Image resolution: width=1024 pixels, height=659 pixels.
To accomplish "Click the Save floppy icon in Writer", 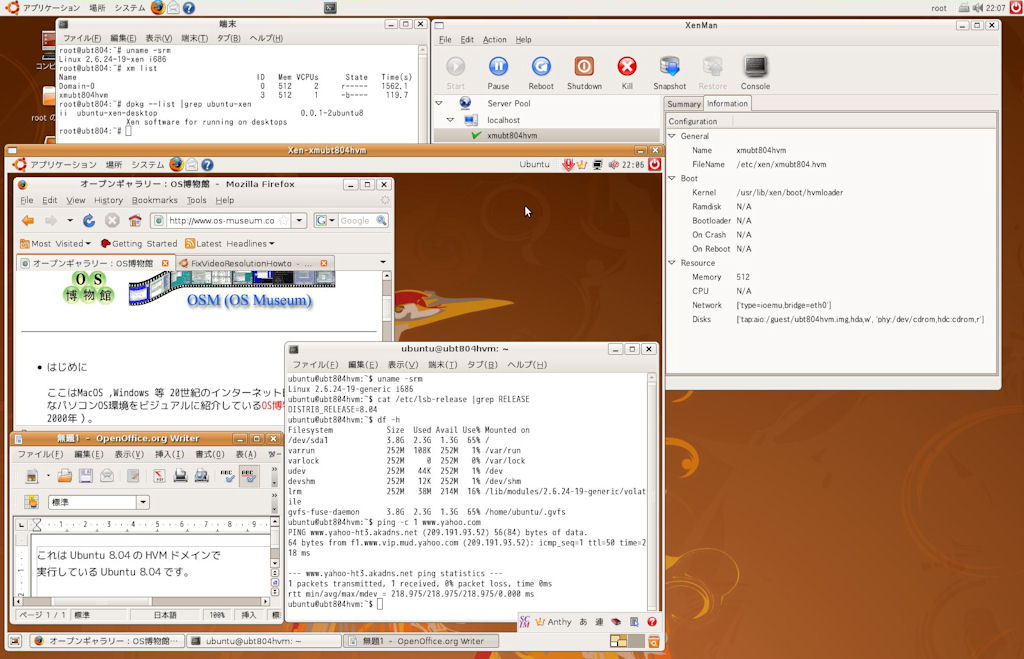I will [x=86, y=476].
